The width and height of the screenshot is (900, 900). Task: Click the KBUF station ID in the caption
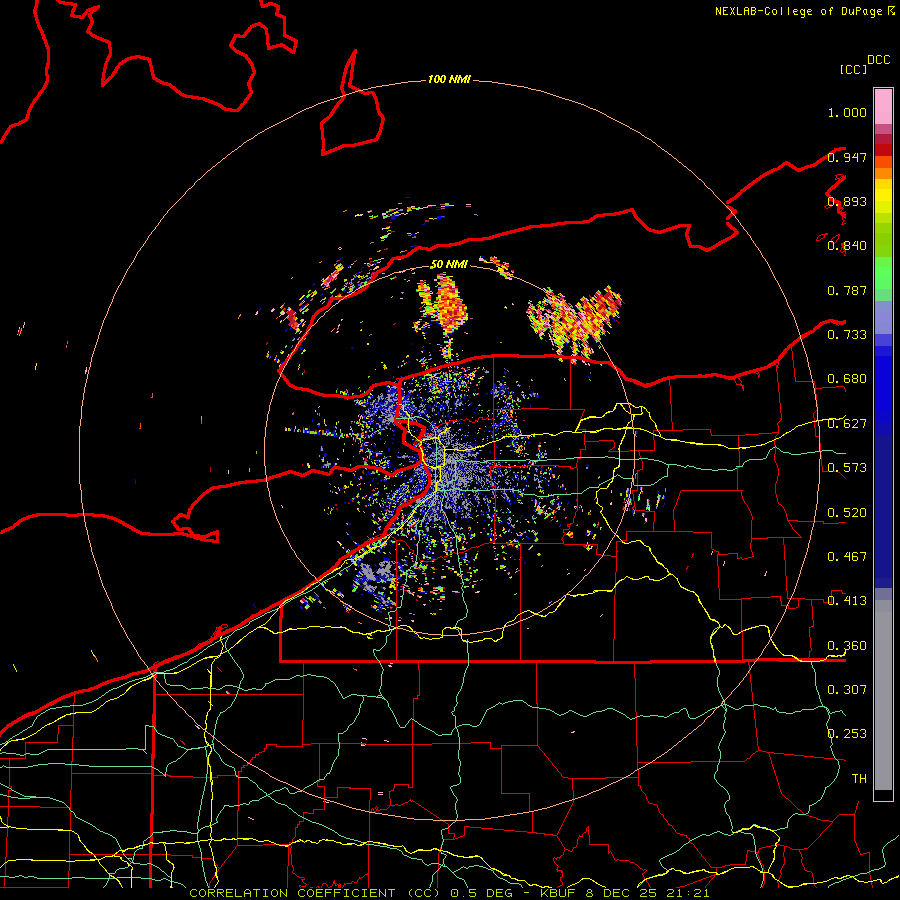pos(557,893)
